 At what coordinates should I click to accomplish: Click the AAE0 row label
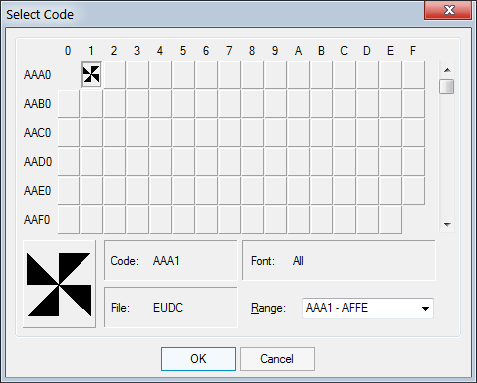point(37,191)
